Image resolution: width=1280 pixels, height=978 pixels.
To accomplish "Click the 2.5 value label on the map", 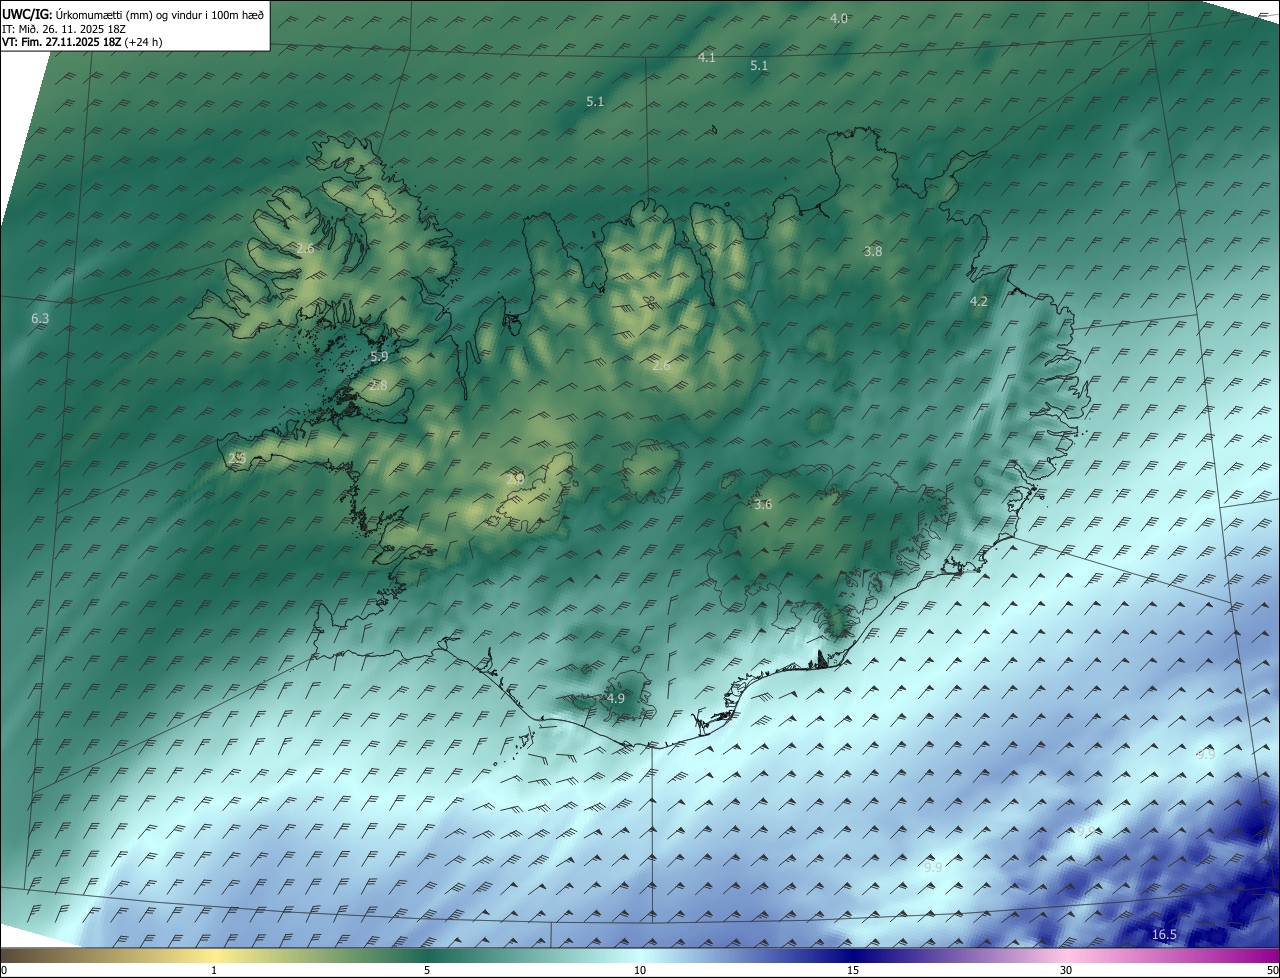I will coord(236,458).
